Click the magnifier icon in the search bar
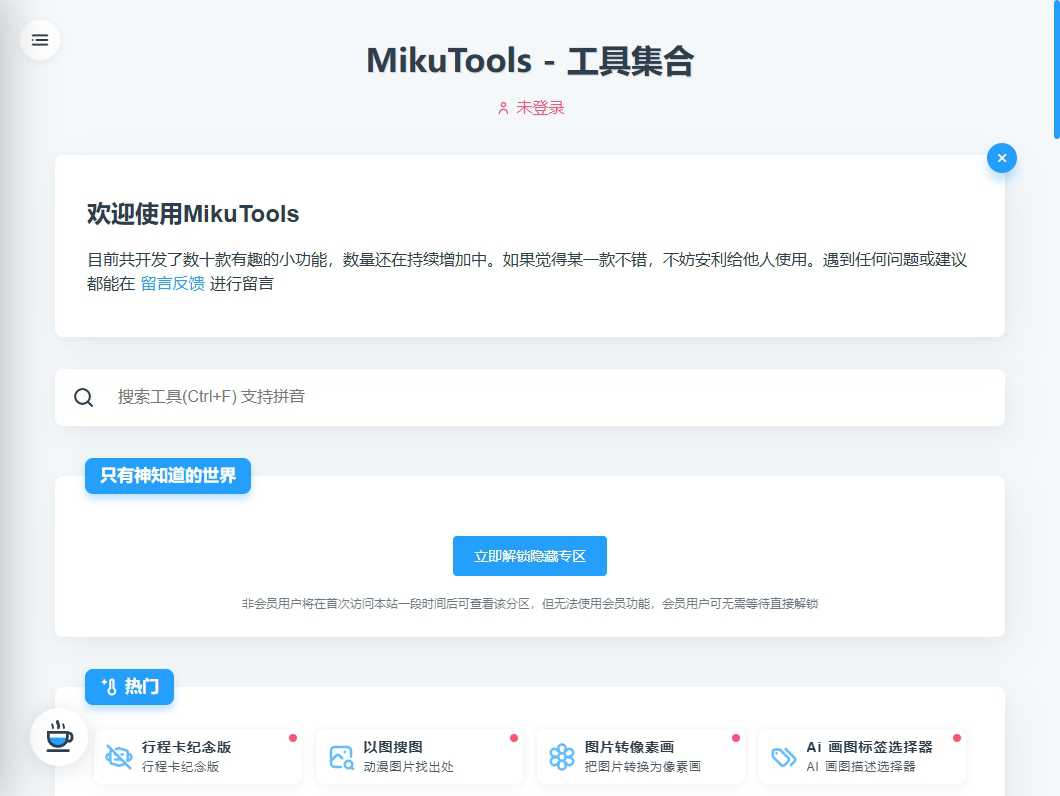The height and width of the screenshot is (796, 1060). point(84,397)
